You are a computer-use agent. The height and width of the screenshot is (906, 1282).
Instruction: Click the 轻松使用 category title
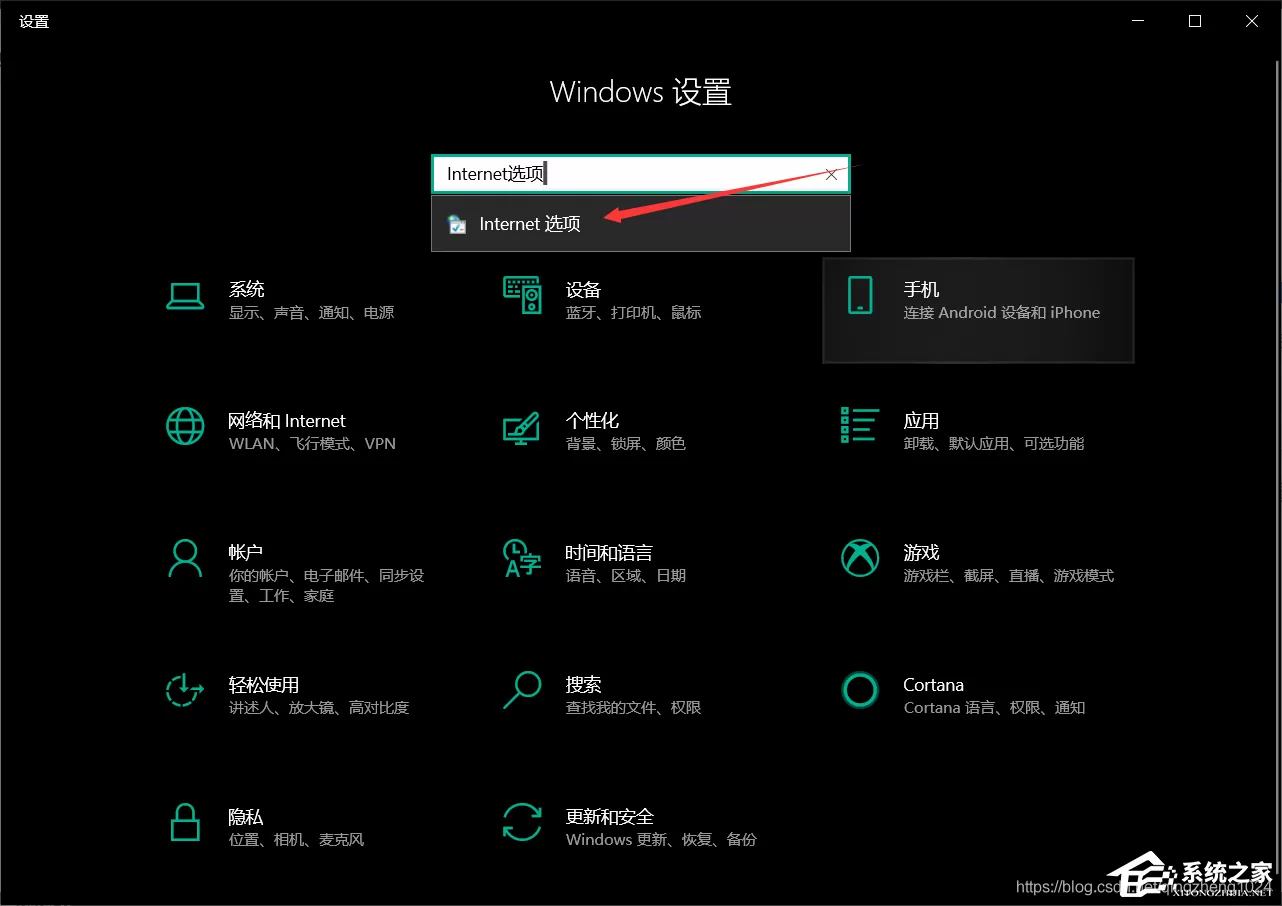coord(264,685)
